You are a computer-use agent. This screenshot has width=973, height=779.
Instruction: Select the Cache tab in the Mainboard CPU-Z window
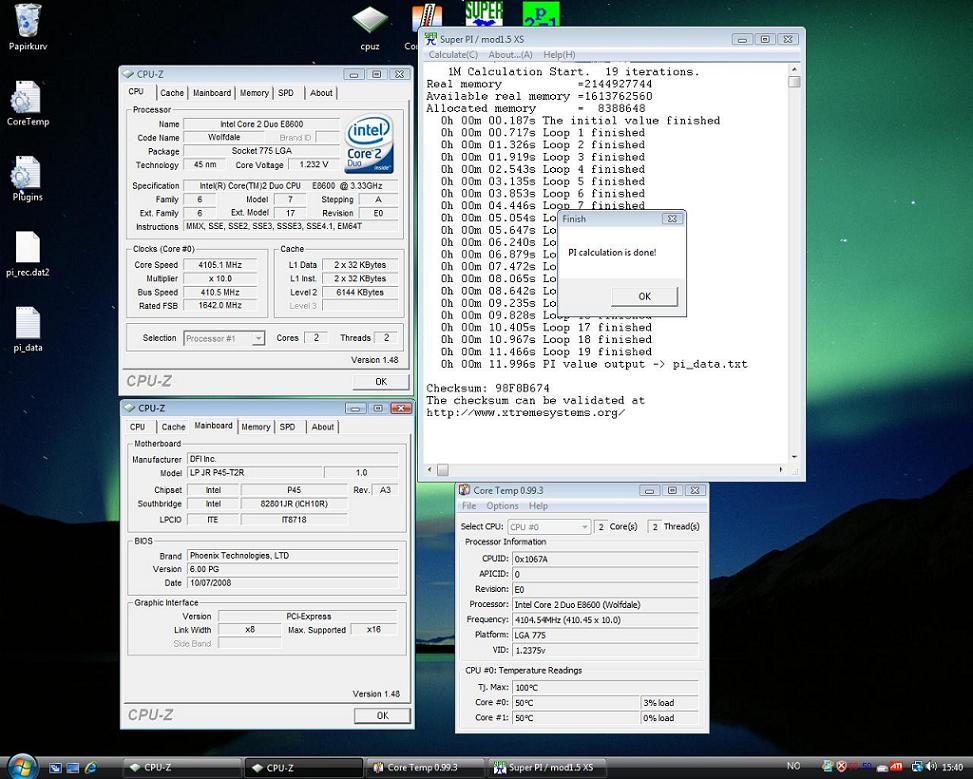click(173, 426)
